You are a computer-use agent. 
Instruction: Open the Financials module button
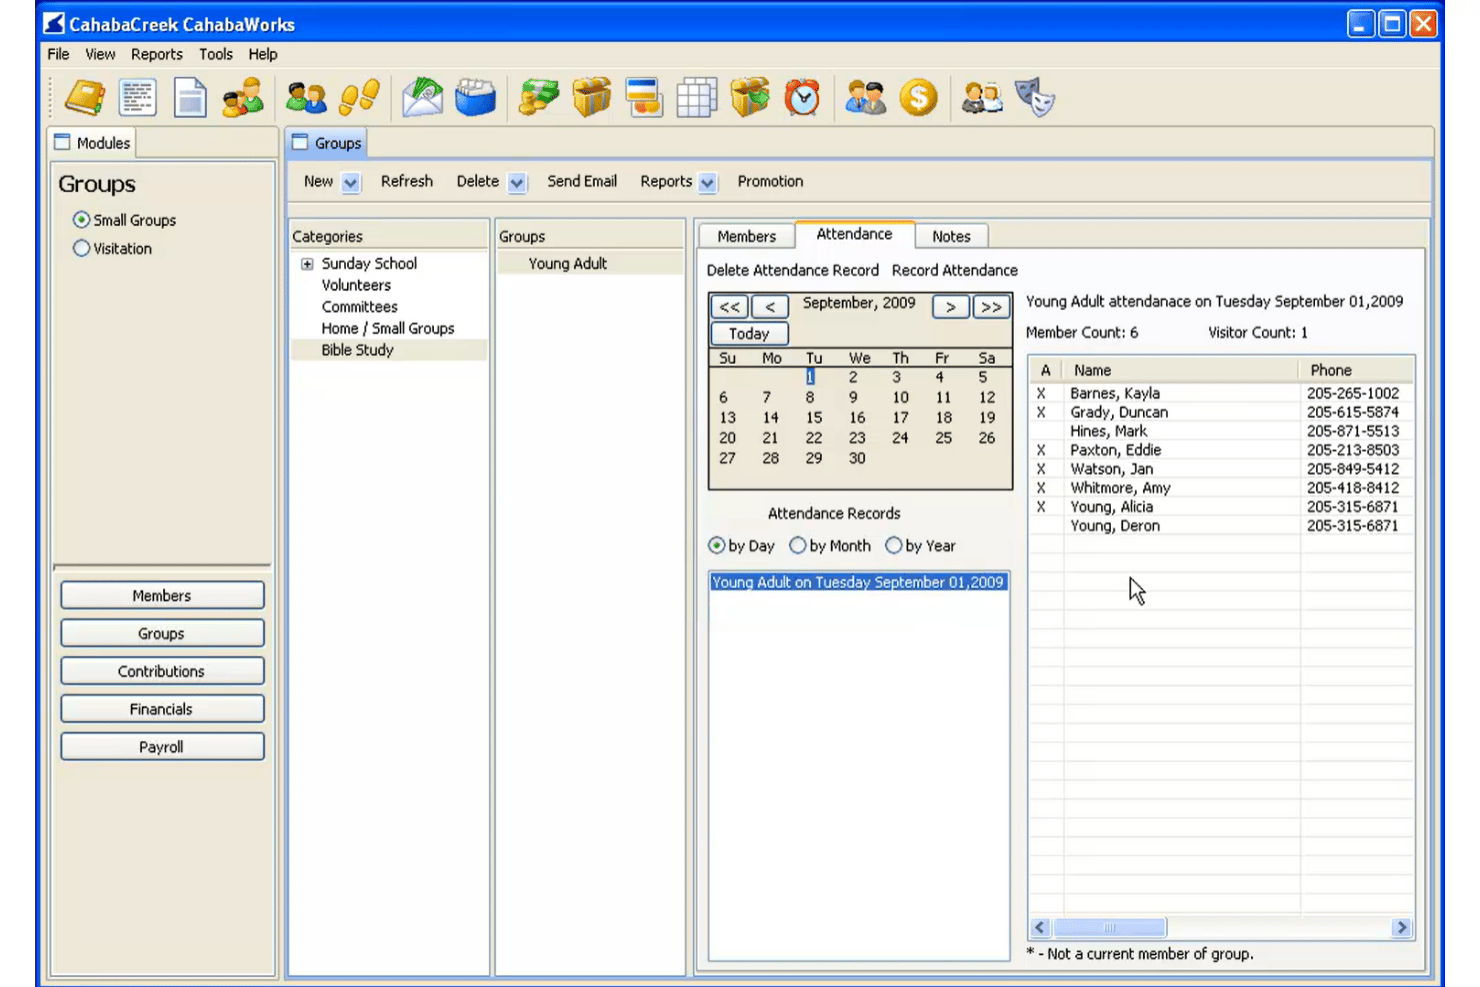point(162,709)
